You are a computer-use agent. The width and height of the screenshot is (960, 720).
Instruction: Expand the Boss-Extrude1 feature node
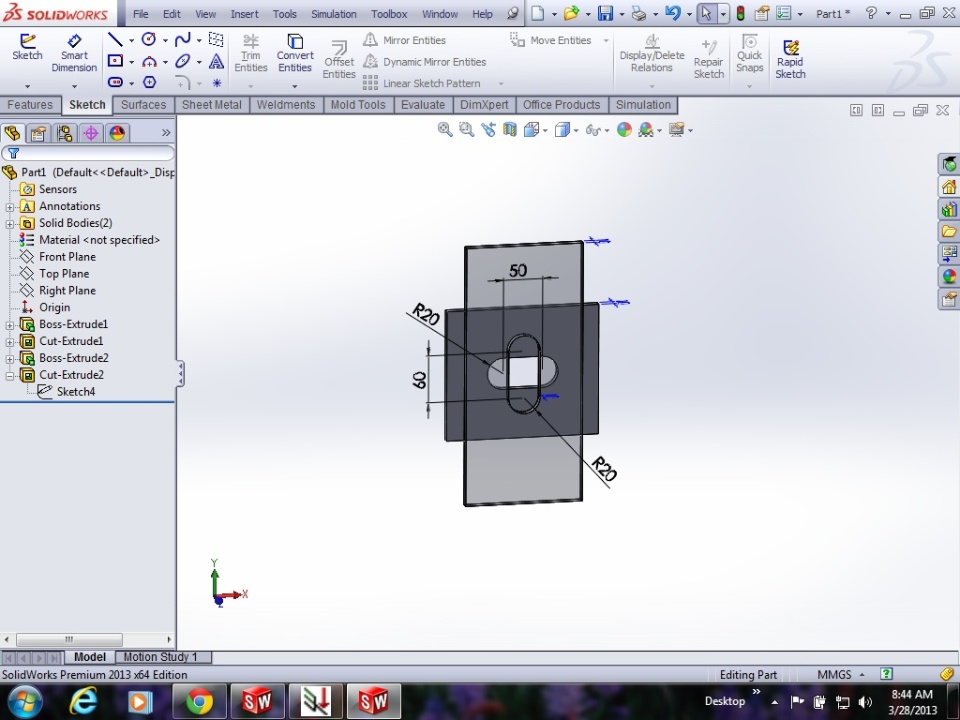9,325
